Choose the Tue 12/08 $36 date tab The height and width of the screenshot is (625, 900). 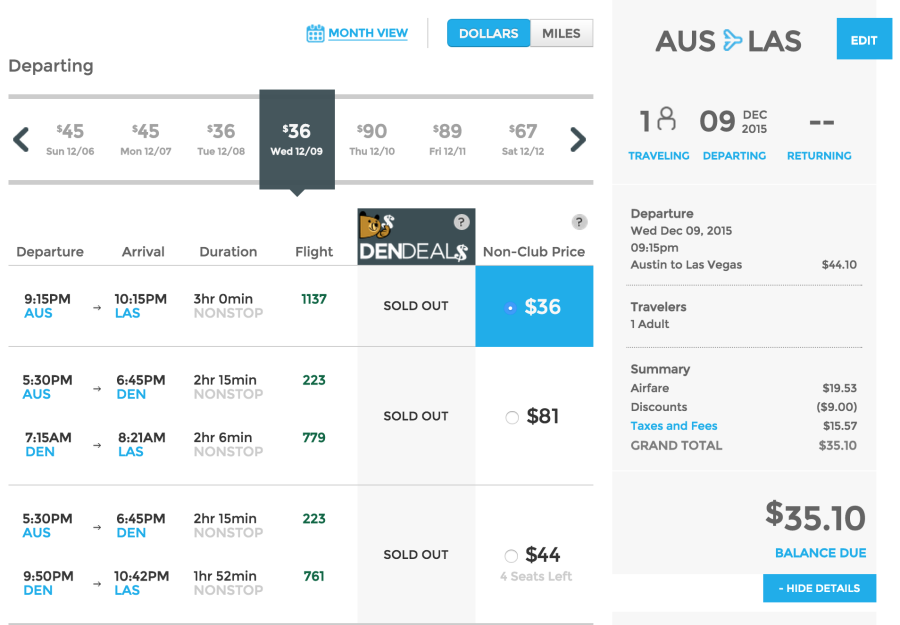(x=221, y=140)
